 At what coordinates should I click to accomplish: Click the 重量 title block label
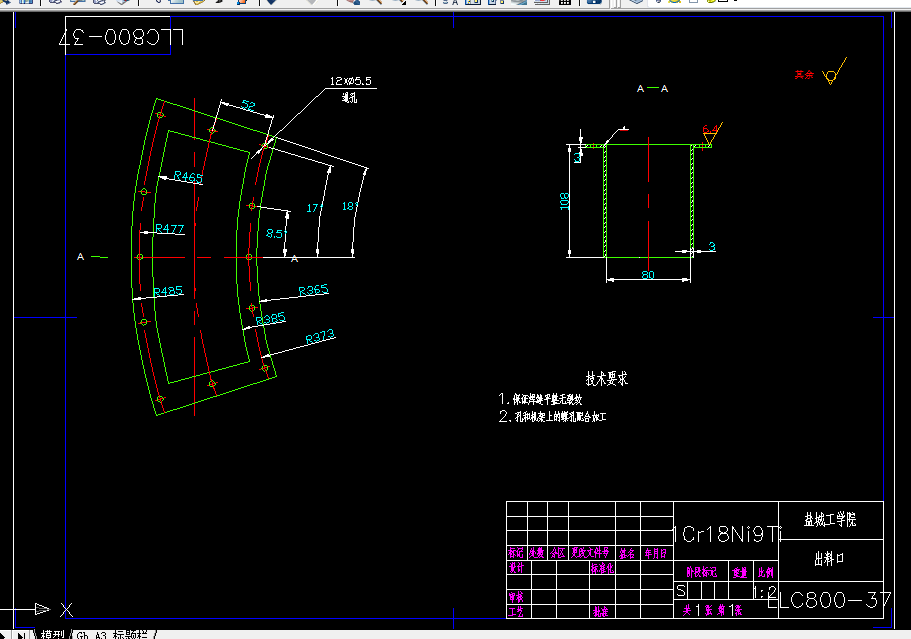(x=740, y=573)
